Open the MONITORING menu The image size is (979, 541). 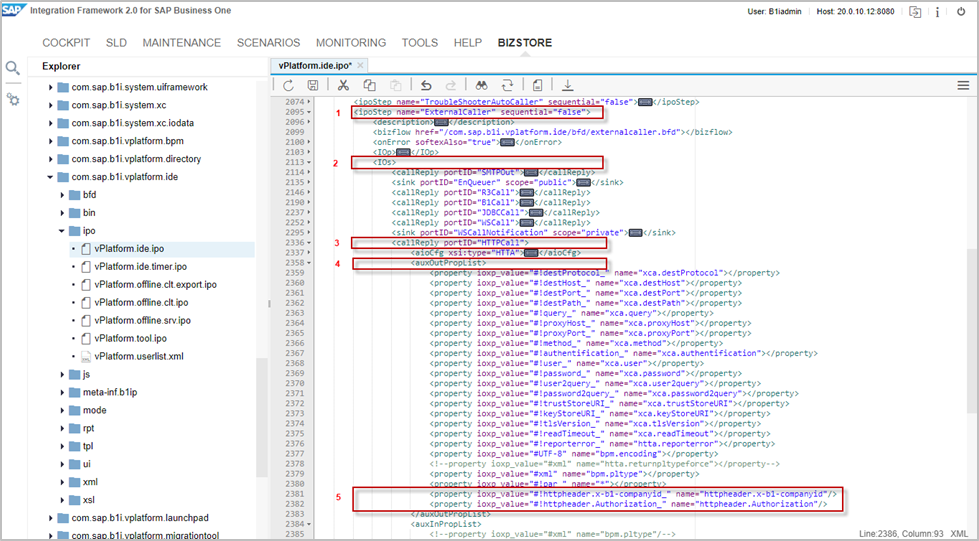pos(350,43)
